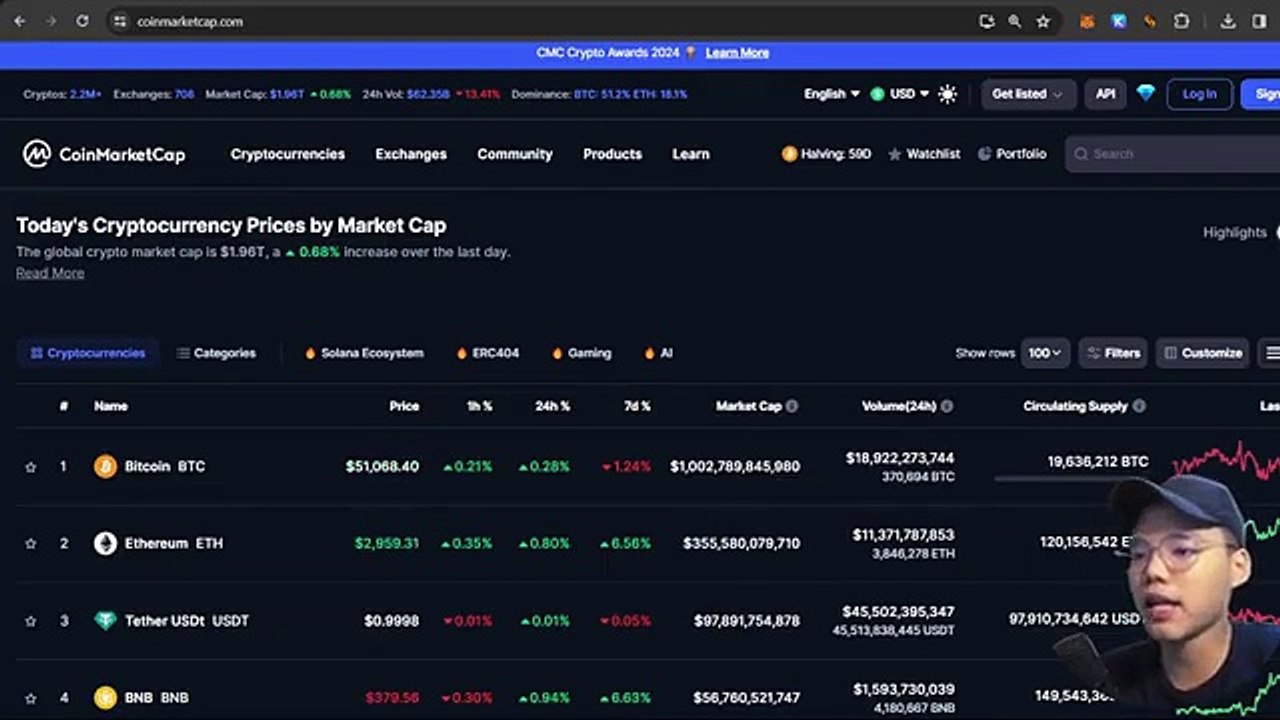Click the Bitcoin coin icon

105,466
